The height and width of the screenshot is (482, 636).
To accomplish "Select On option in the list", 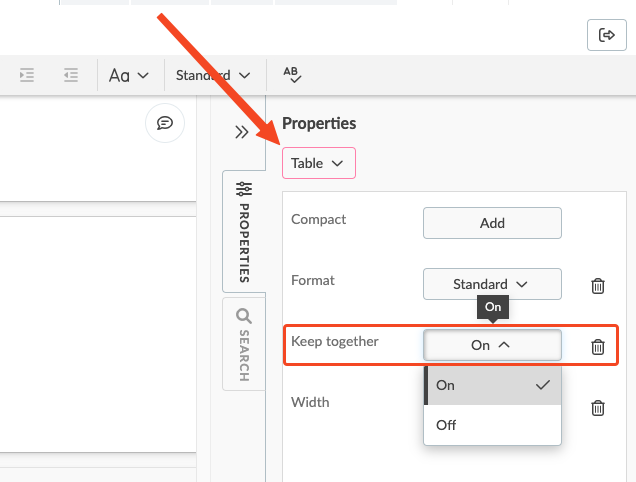I will (x=492, y=385).
